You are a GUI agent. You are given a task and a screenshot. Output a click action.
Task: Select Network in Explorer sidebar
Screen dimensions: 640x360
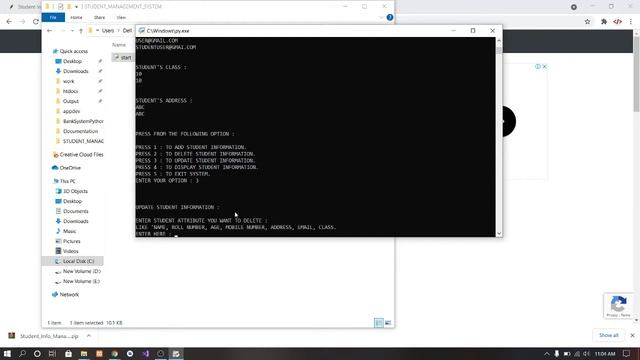(x=69, y=294)
